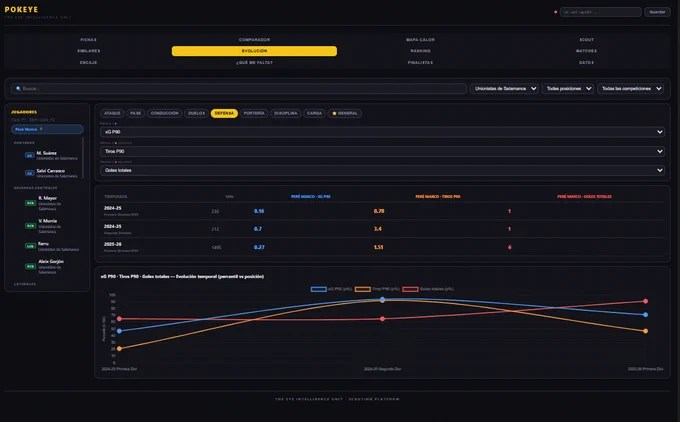Open the Scout section
680x422 pixels.
[x=586, y=39]
